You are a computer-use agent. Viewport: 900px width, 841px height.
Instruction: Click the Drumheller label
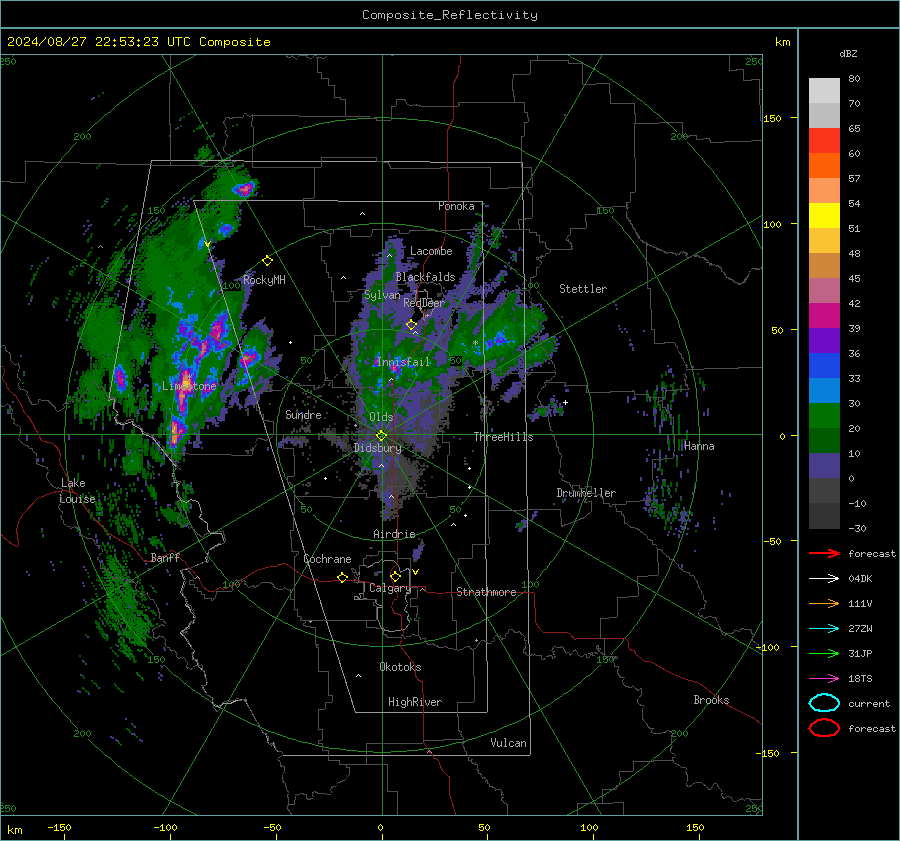tap(586, 493)
